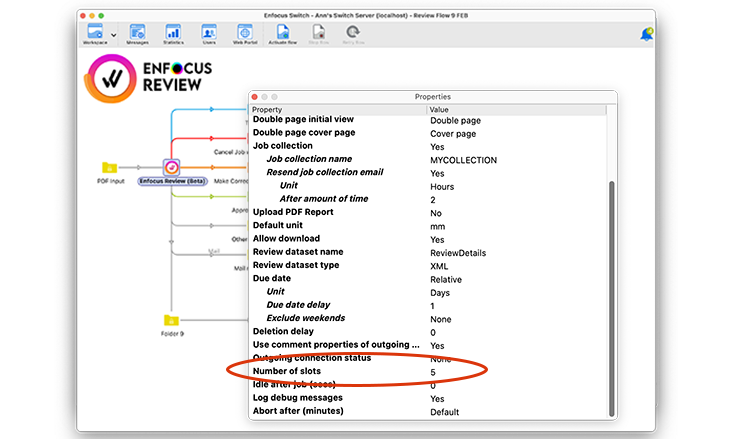
Task: Change the Relative due date value
Action: [446, 280]
